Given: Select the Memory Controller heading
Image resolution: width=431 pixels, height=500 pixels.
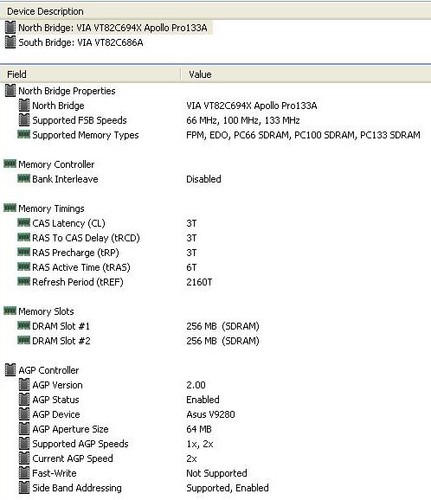Looking at the screenshot, I should pos(56,164).
